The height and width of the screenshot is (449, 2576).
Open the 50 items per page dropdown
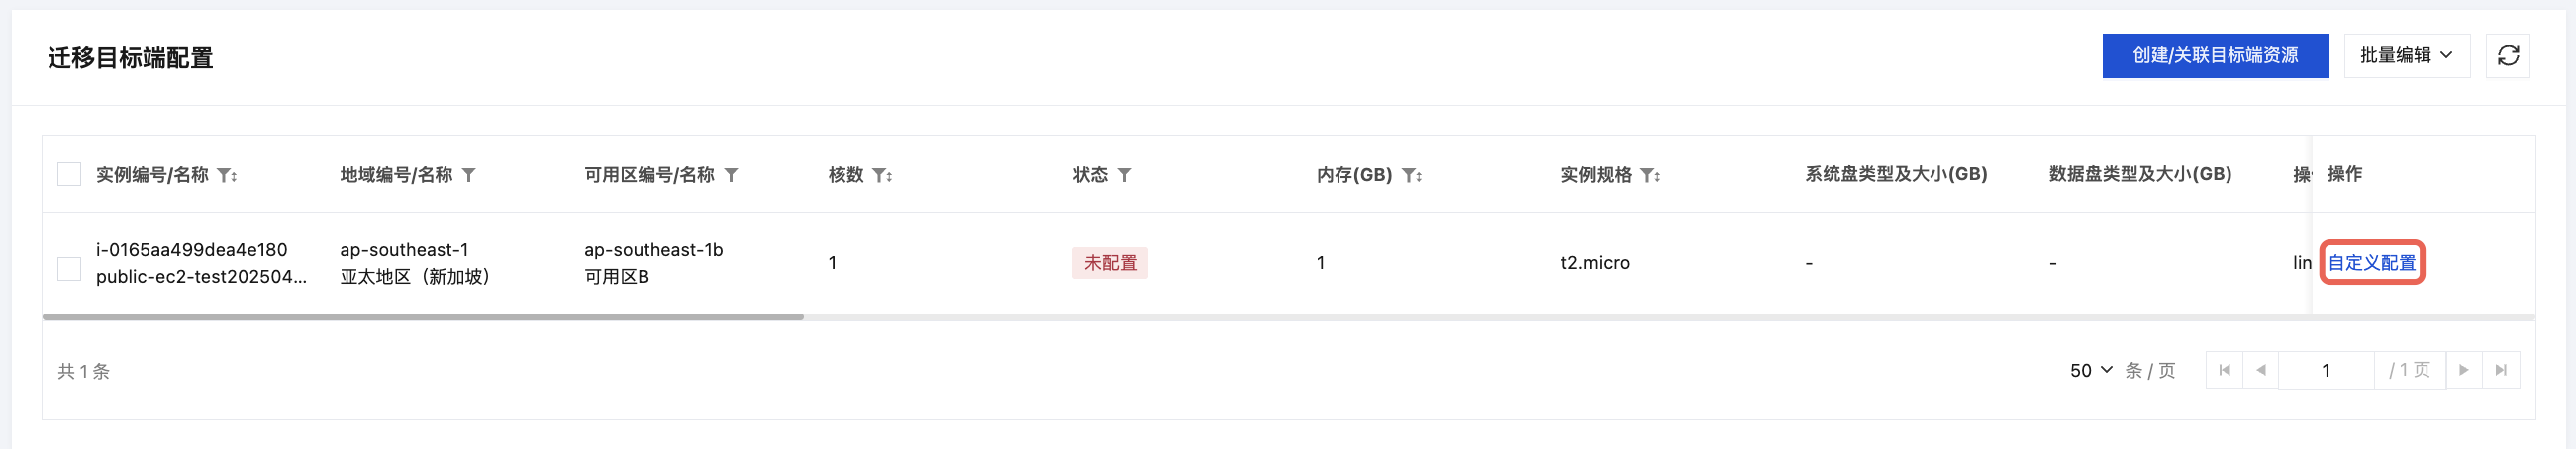point(2091,370)
